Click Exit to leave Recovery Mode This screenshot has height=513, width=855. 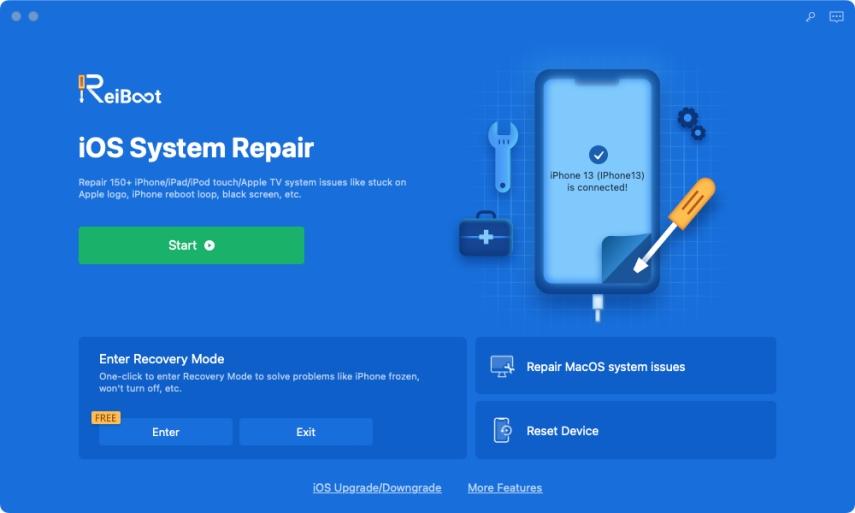point(306,432)
